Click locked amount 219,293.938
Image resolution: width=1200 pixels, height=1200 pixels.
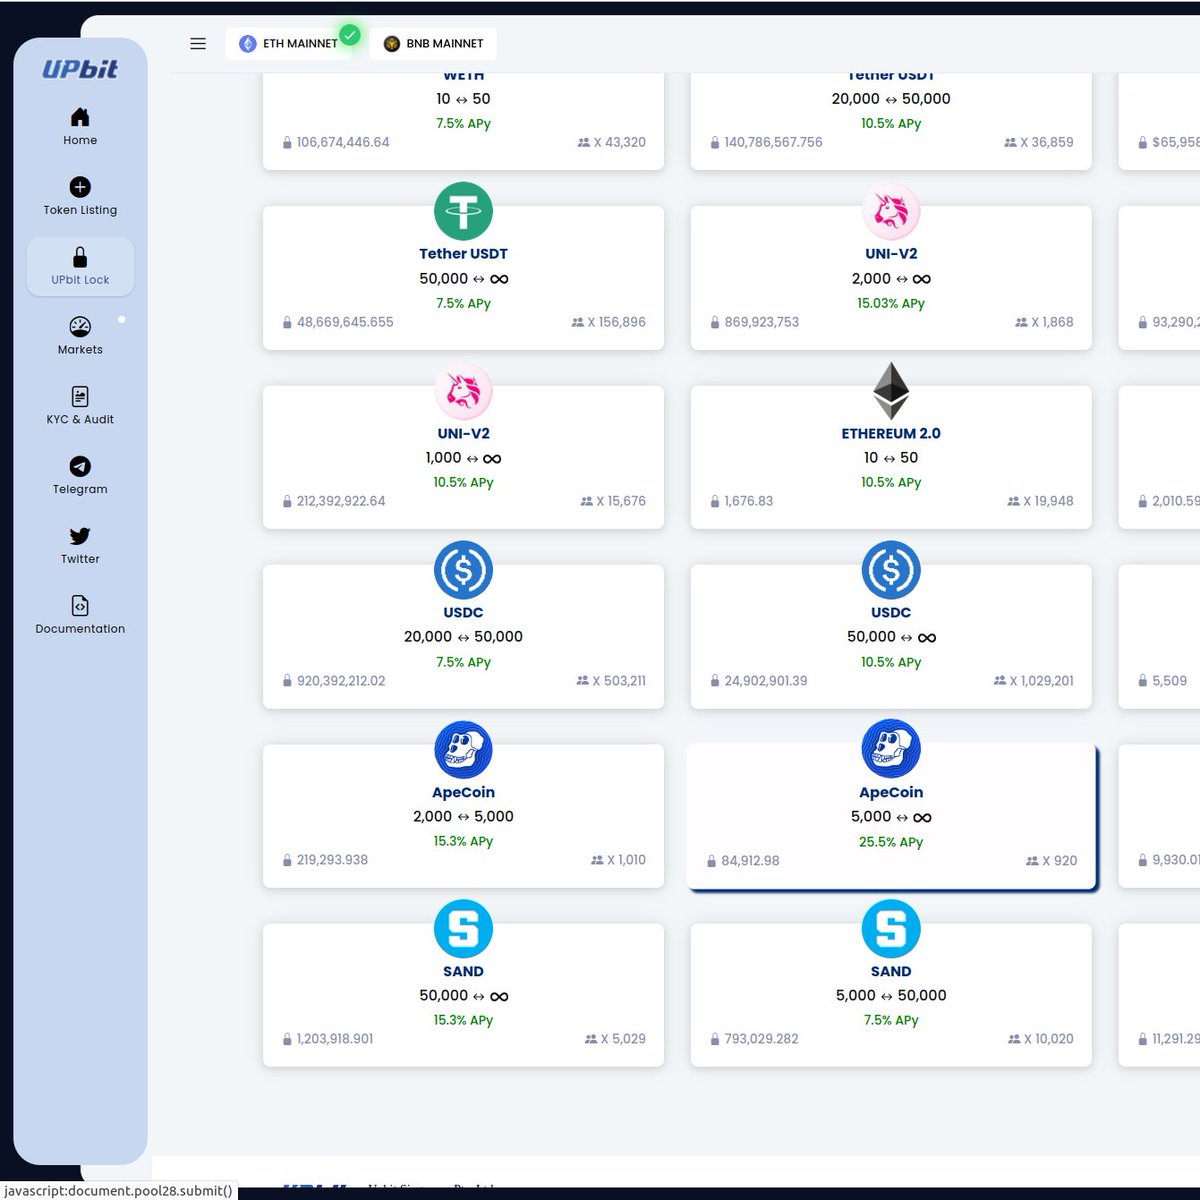click(332, 860)
